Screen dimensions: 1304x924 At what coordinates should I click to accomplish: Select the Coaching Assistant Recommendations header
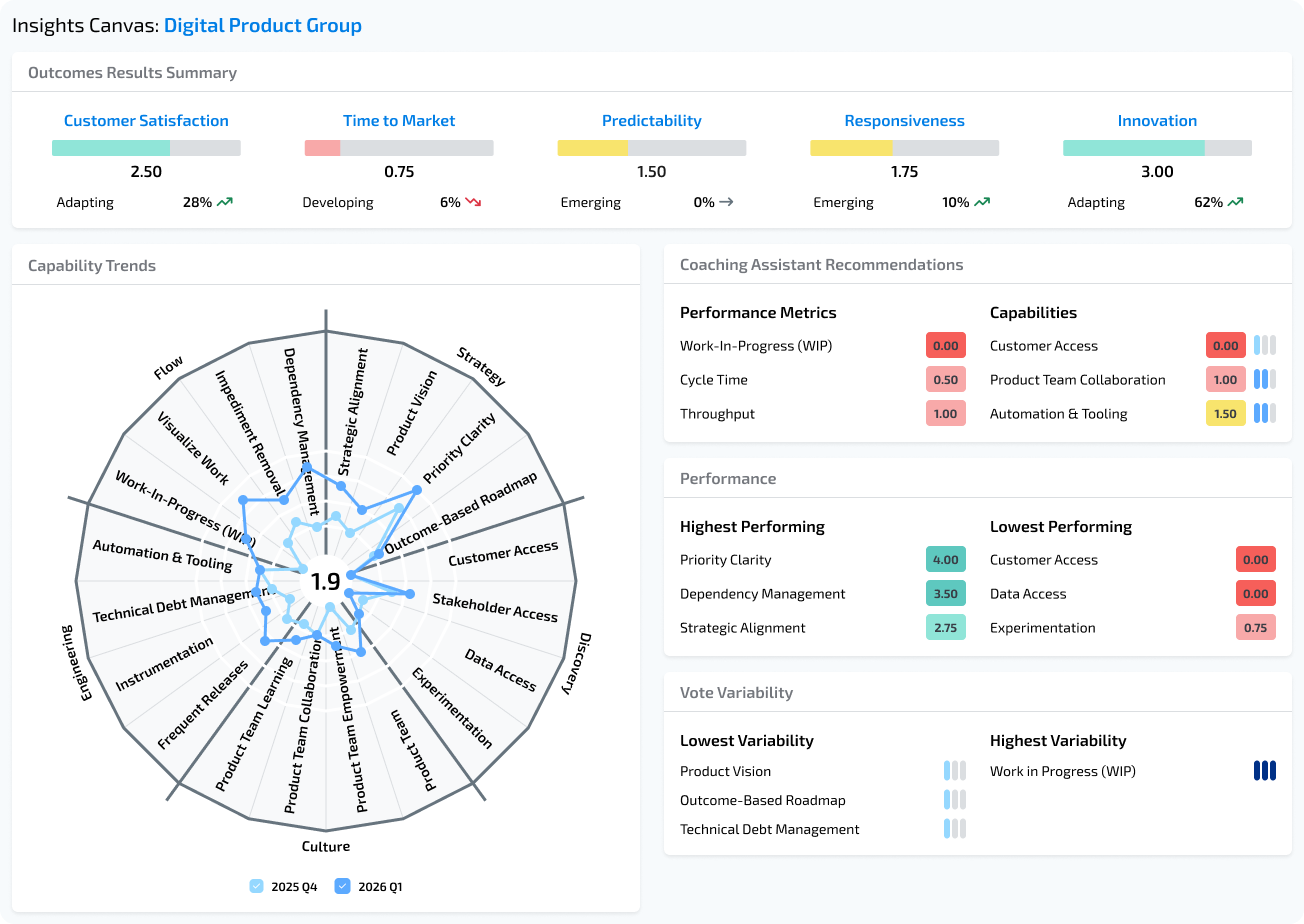[x=821, y=264]
